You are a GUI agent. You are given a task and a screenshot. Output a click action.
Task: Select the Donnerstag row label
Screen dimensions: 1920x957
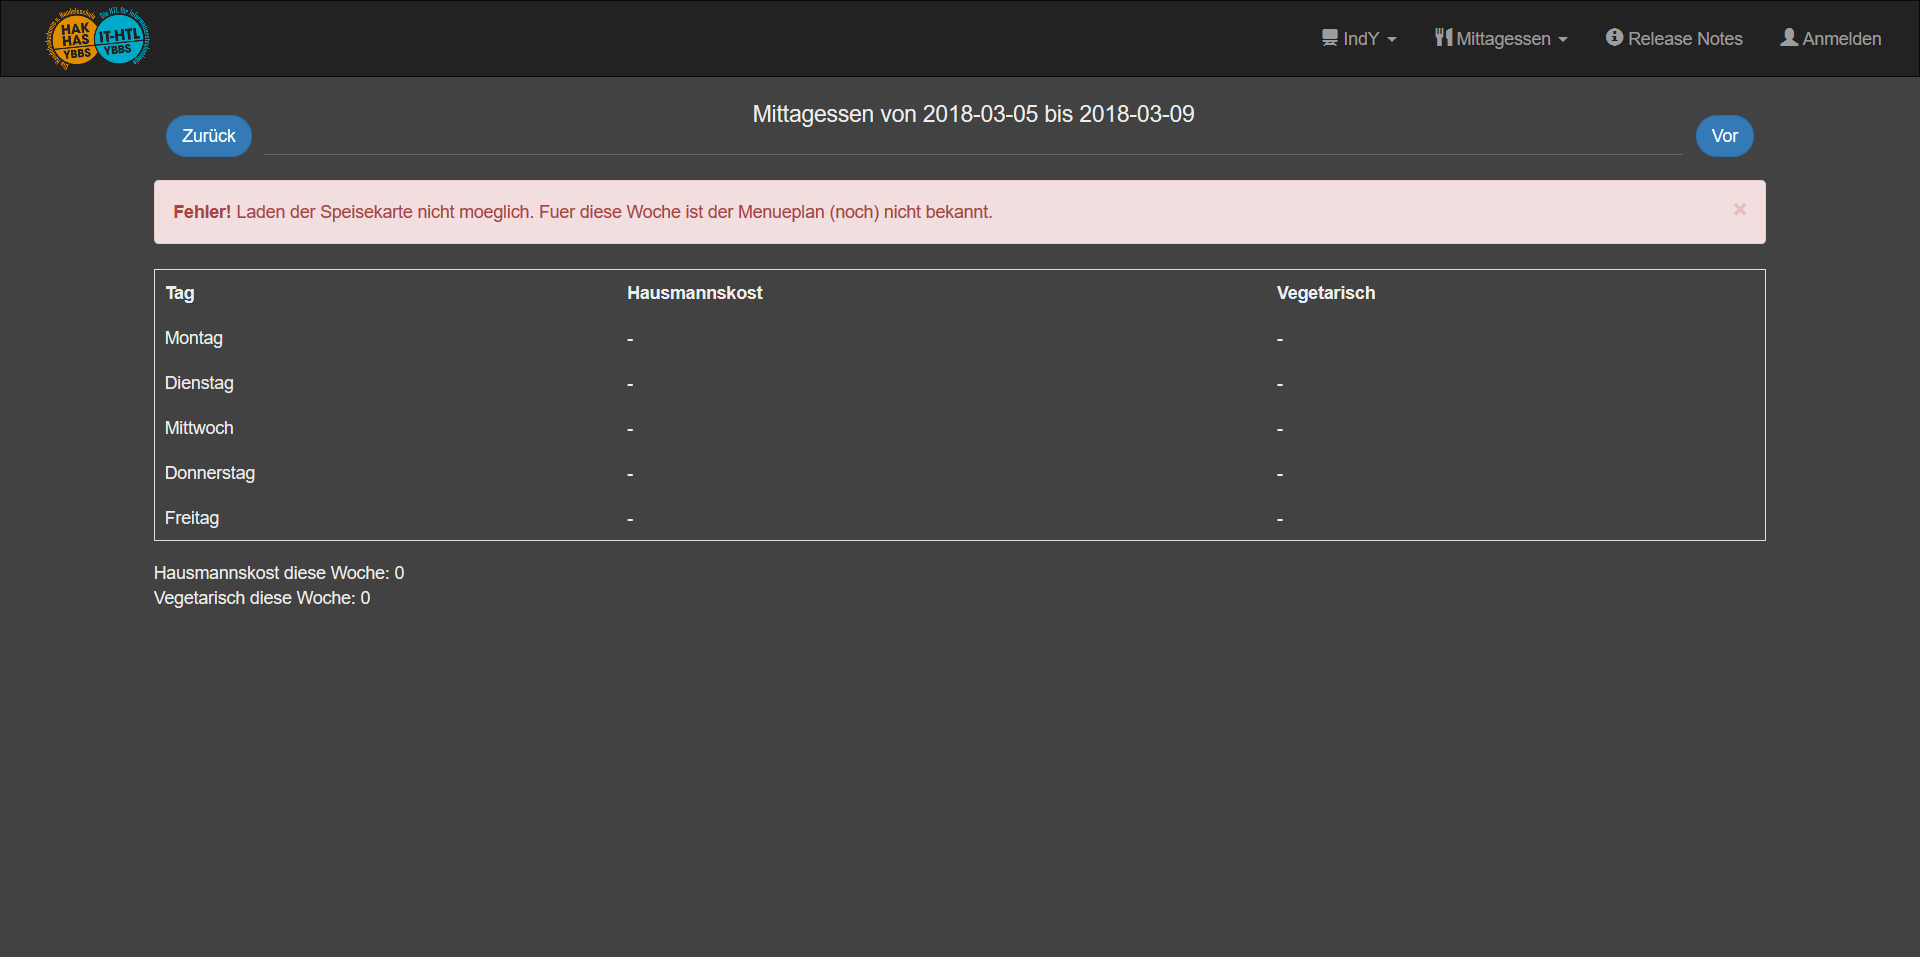point(210,473)
